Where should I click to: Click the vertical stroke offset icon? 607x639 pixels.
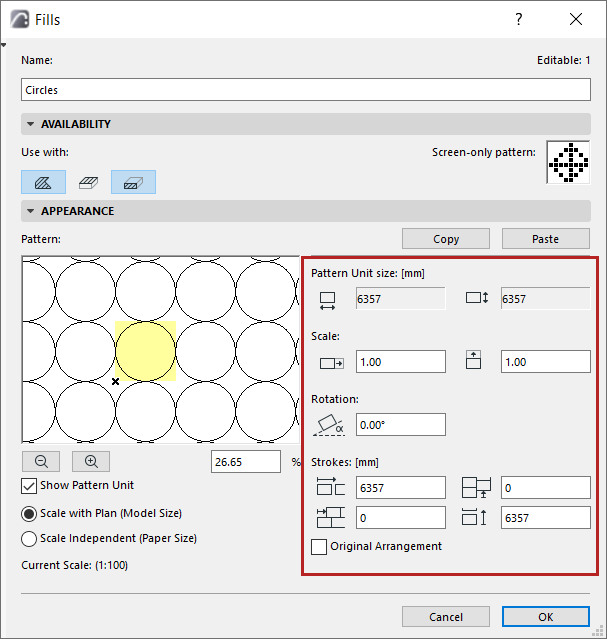[x=476, y=487]
